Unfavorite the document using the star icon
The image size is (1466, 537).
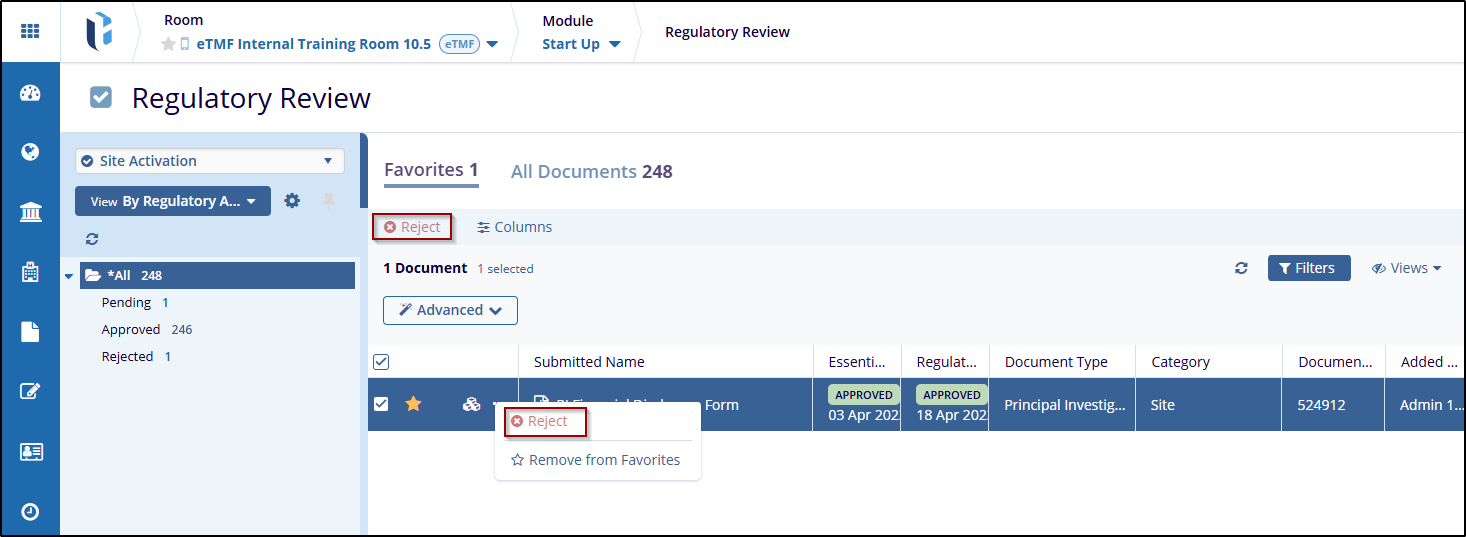click(413, 404)
